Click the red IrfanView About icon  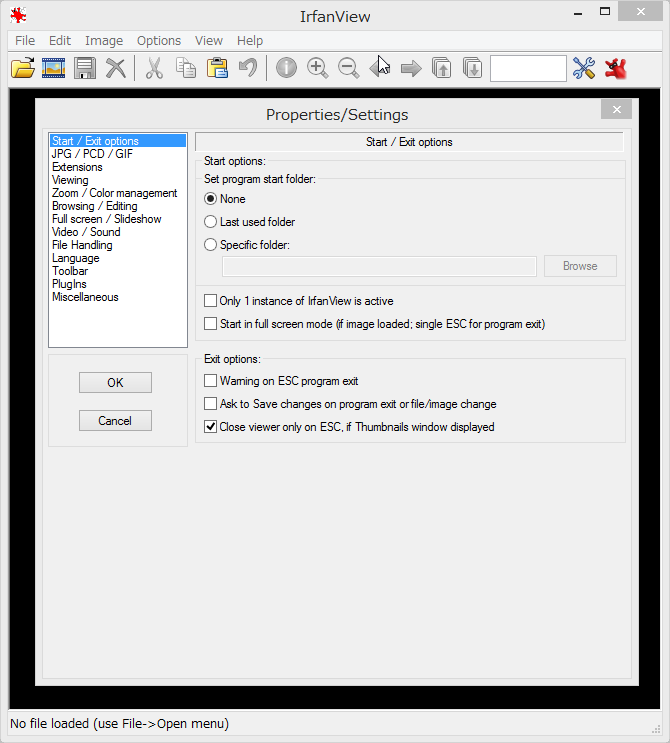[x=616, y=68]
